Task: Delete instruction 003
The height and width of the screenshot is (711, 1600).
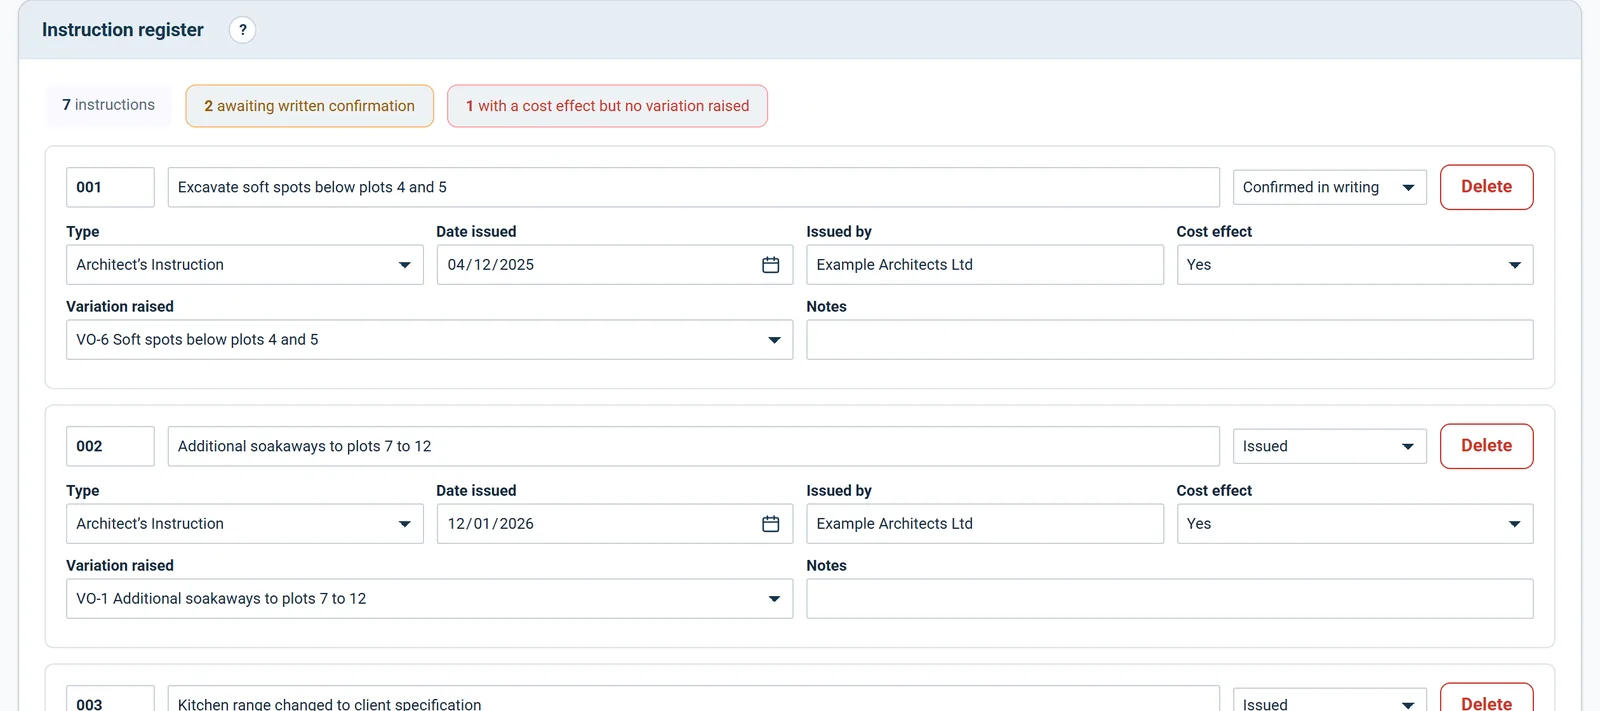Action: click(1486, 699)
